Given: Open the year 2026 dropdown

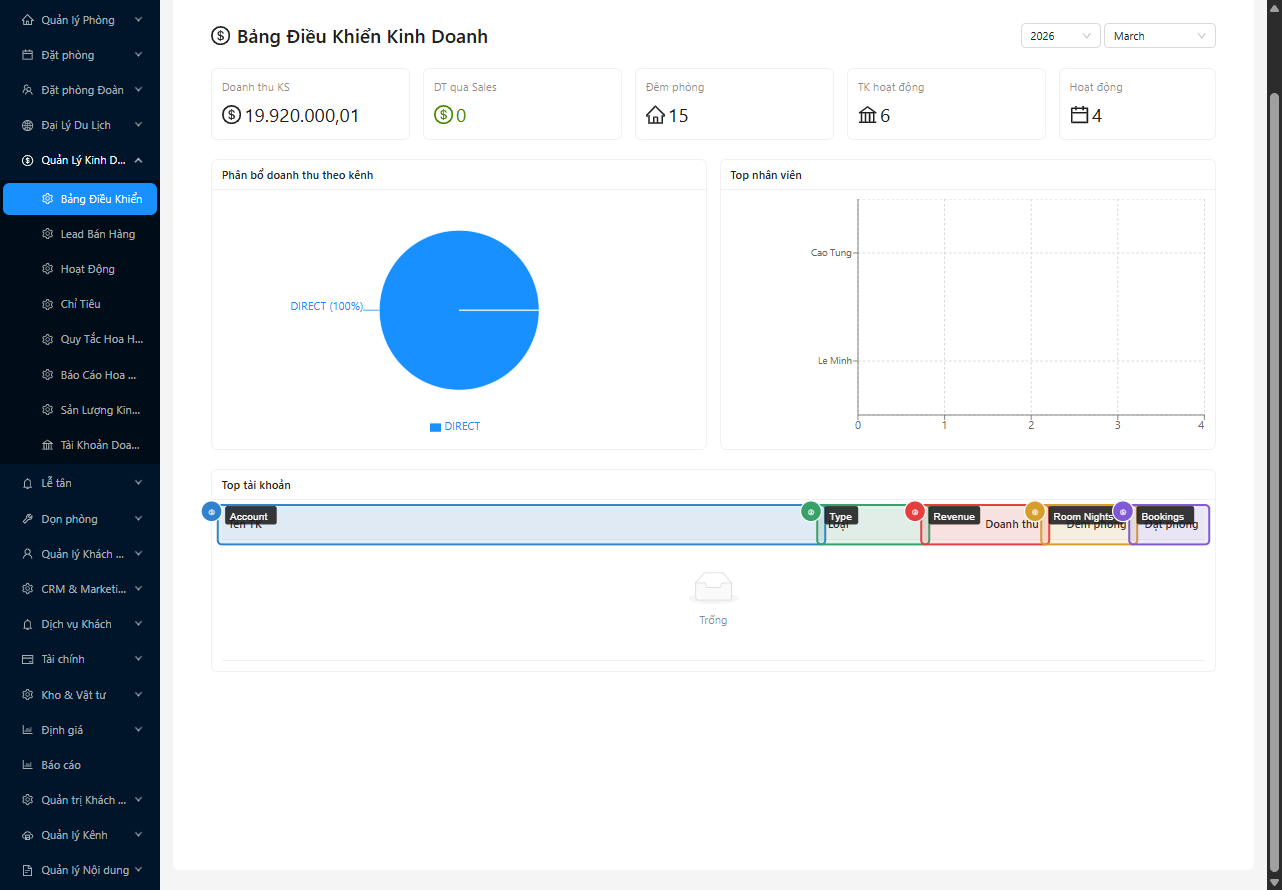Looking at the screenshot, I should tap(1059, 36).
